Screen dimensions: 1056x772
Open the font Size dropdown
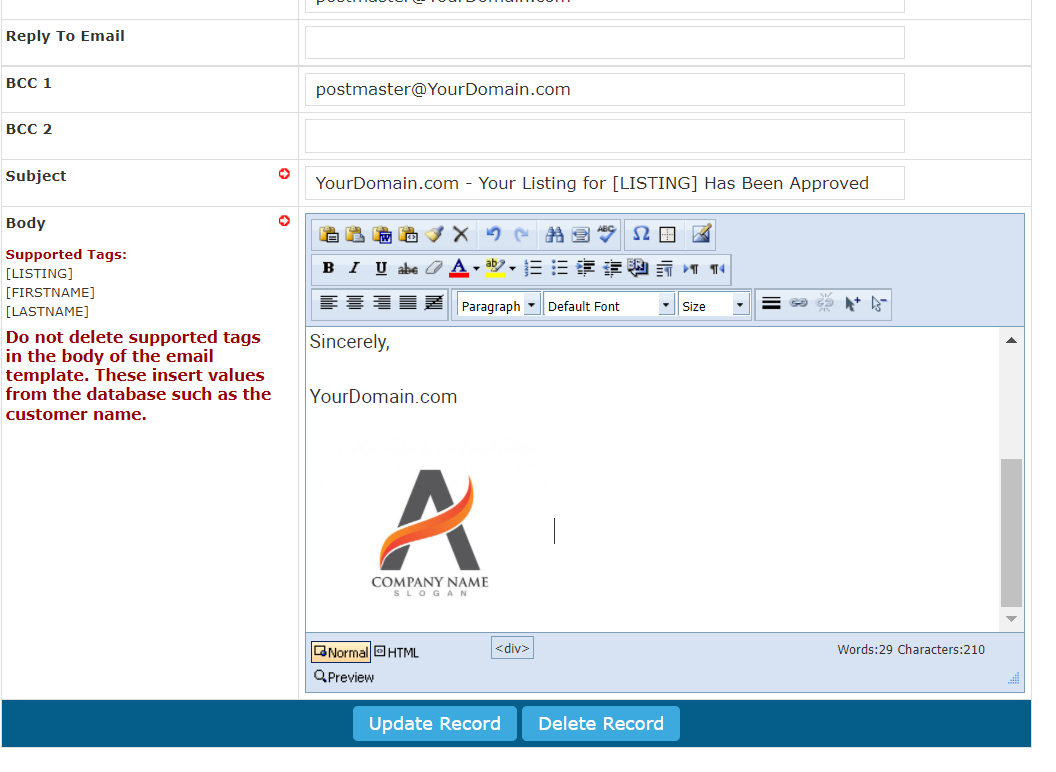coord(713,306)
